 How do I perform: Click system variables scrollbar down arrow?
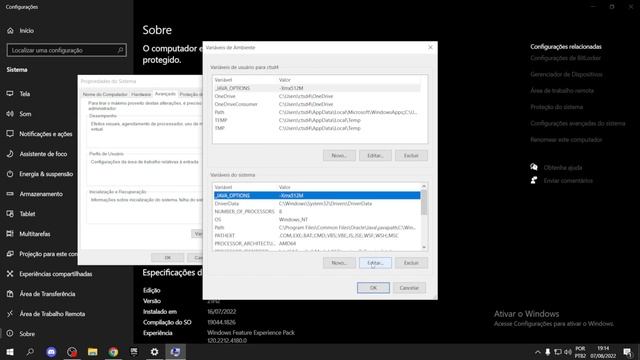tap(424, 247)
